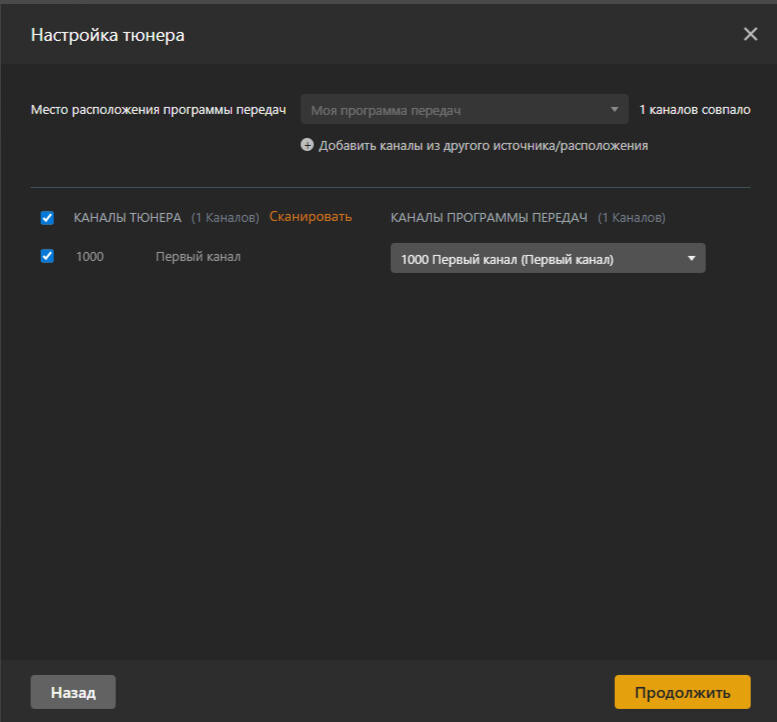Viewport: 777px width, 722px height.
Task: Click the Место расположения программы передач label
Action: coord(159,110)
